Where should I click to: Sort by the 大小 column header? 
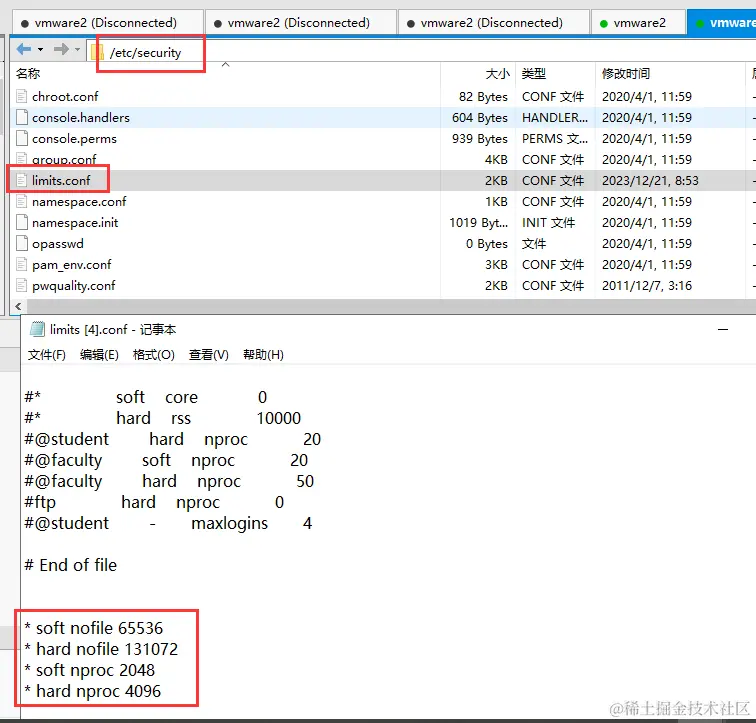[497, 74]
